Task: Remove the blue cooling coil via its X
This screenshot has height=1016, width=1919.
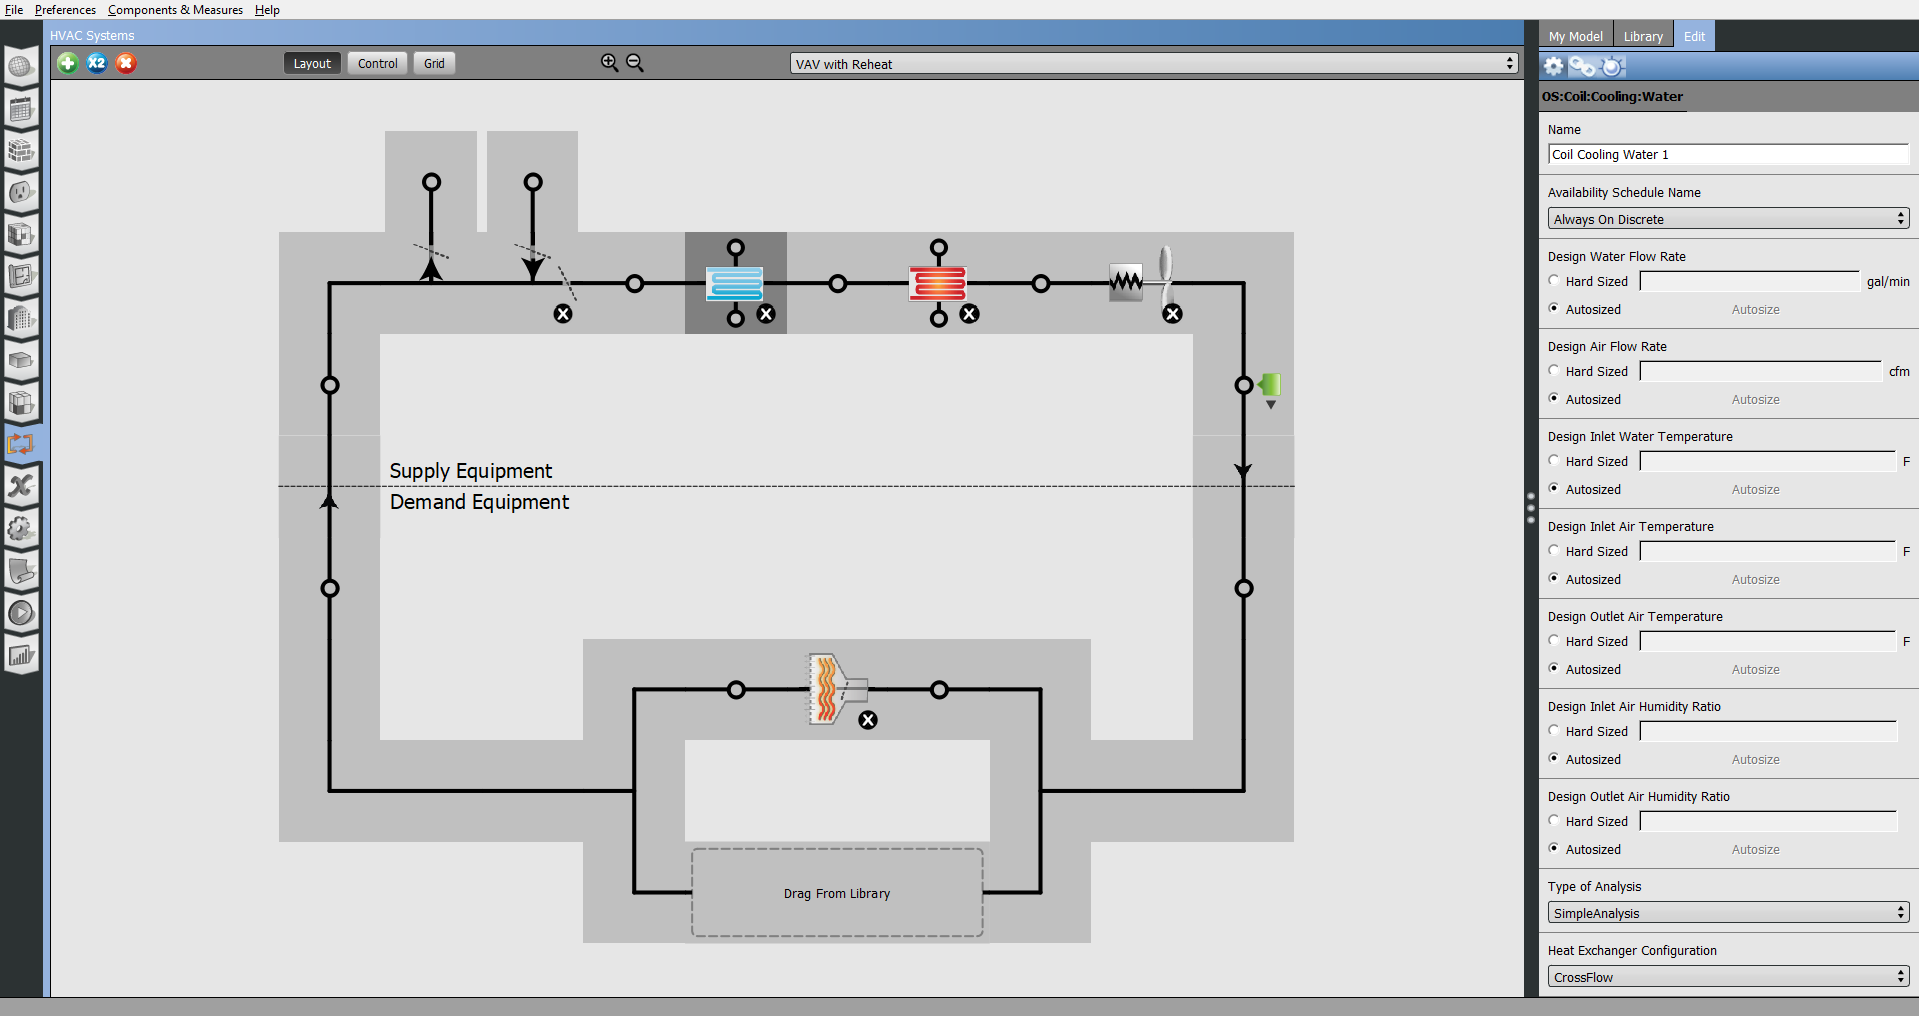Action: click(x=766, y=314)
